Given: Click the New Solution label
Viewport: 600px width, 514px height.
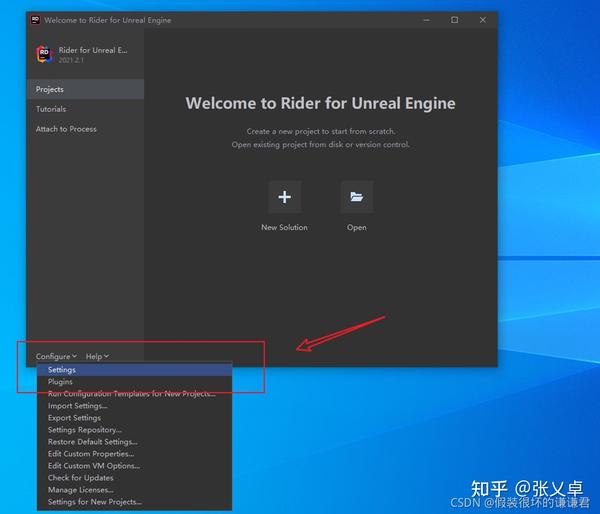Looking at the screenshot, I should pyautogui.click(x=284, y=227).
